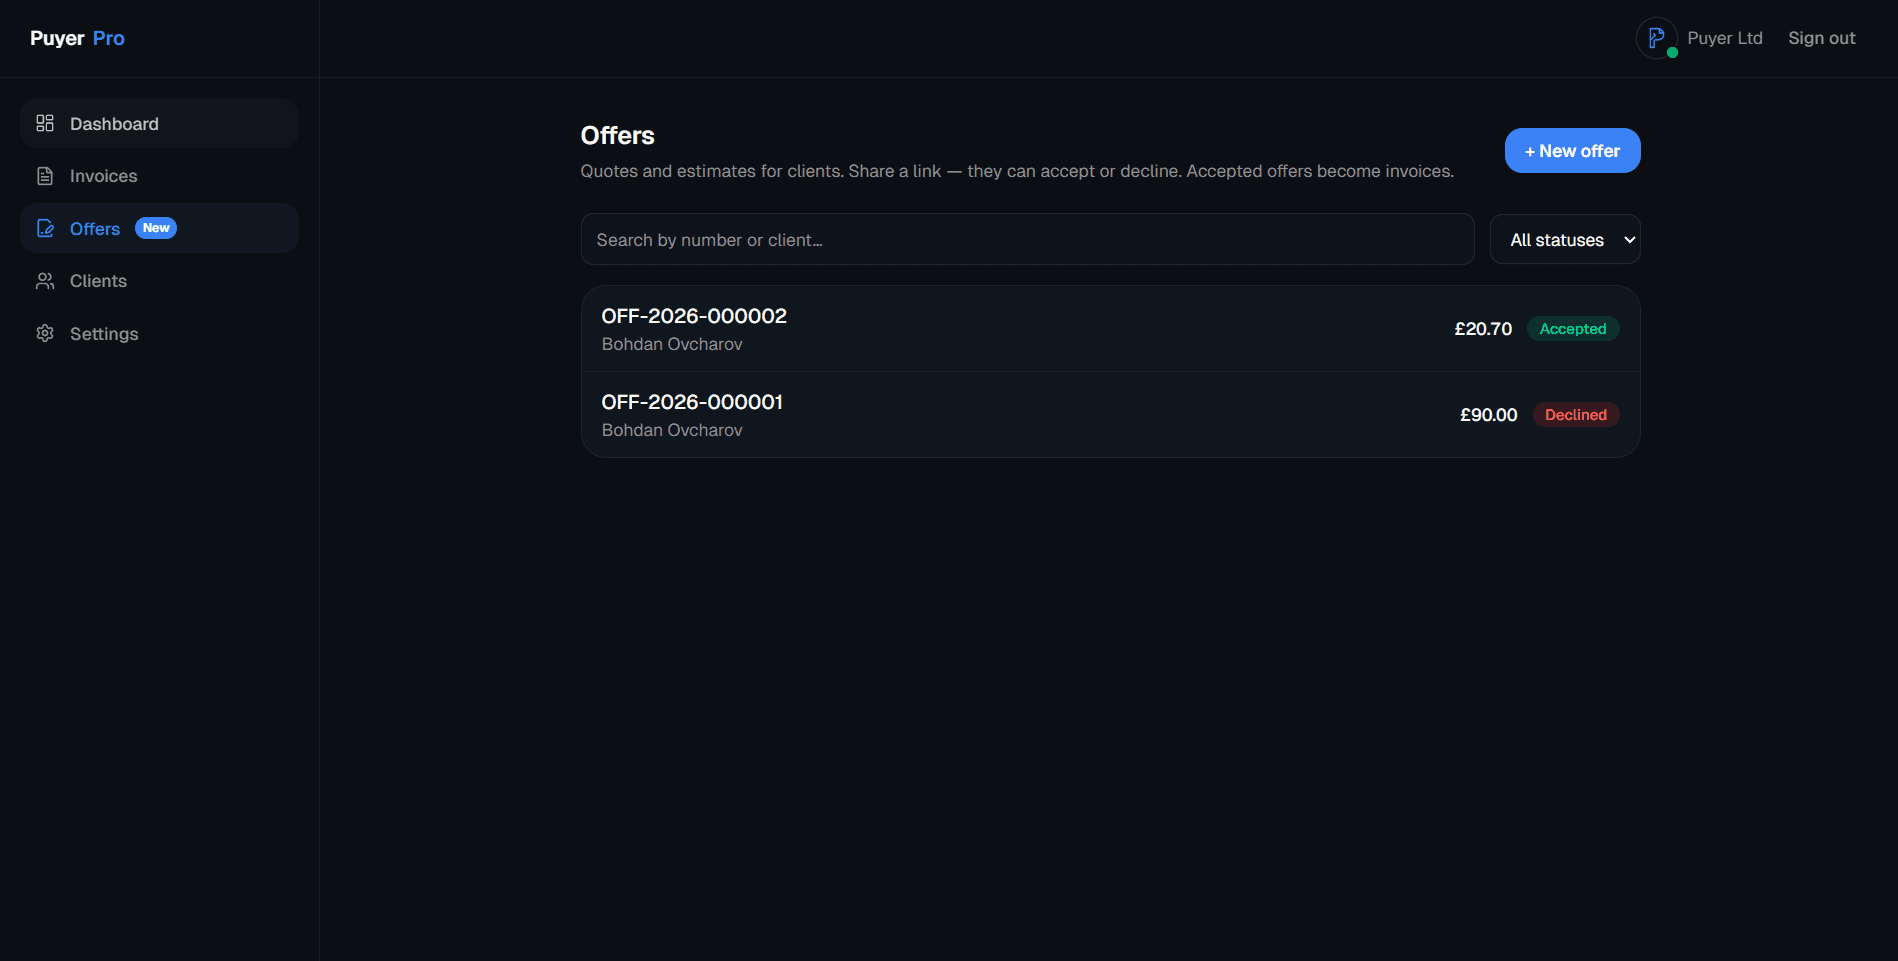Viewport: 1898px width, 961px height.
Task: Click the Clients people icon
Action: [x=45, y=281]
